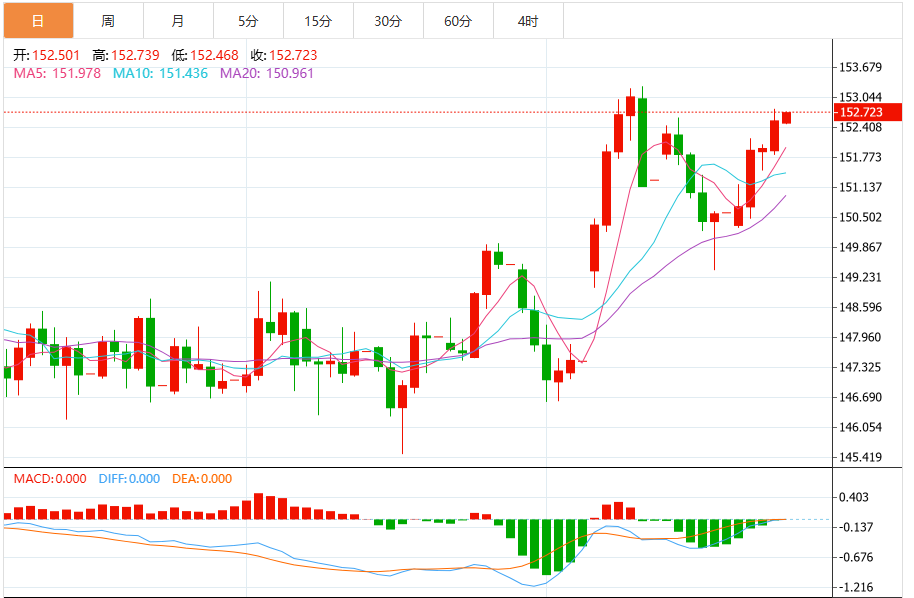Open the 4时 four-hour chart tab
914x598 pixels.
click(528, 21)
